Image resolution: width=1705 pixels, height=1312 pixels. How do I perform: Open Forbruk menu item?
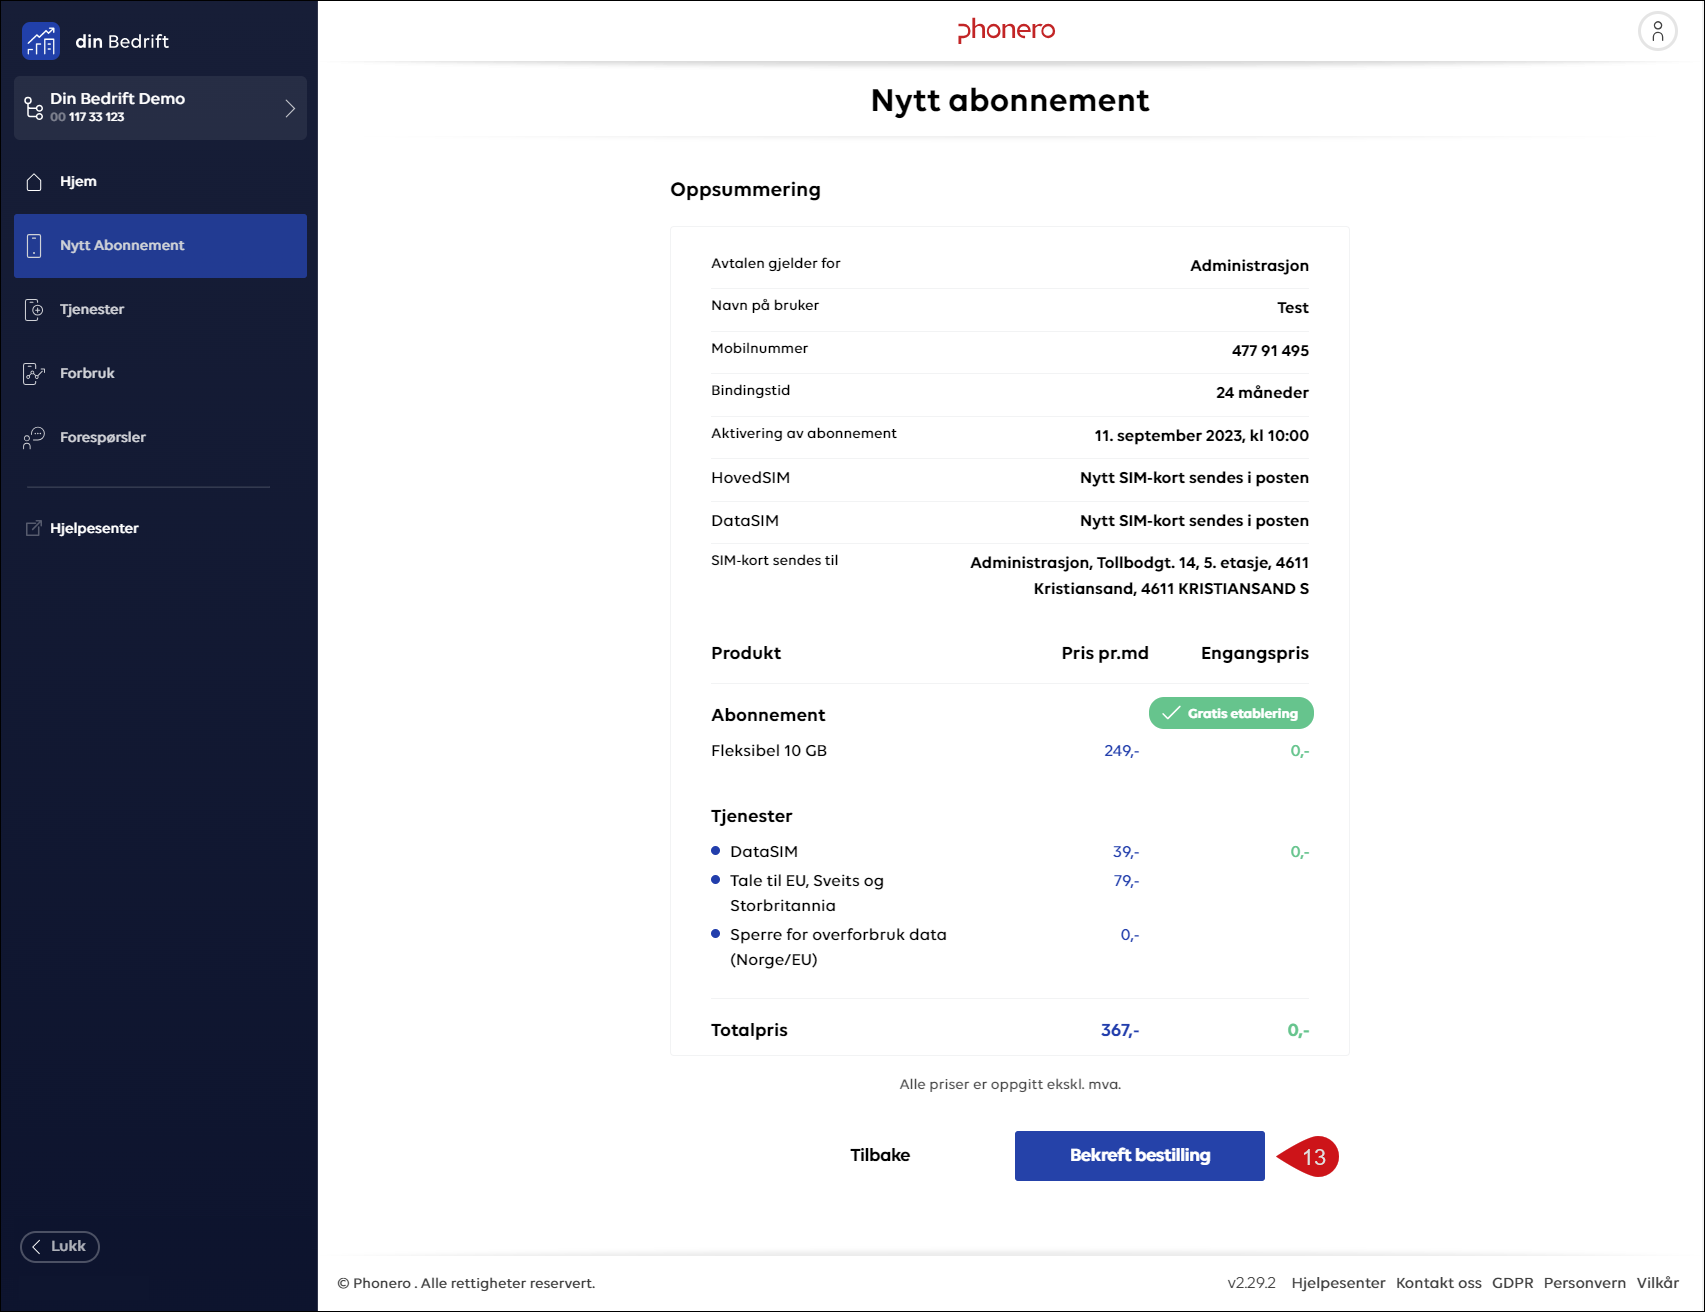[160, 374]
